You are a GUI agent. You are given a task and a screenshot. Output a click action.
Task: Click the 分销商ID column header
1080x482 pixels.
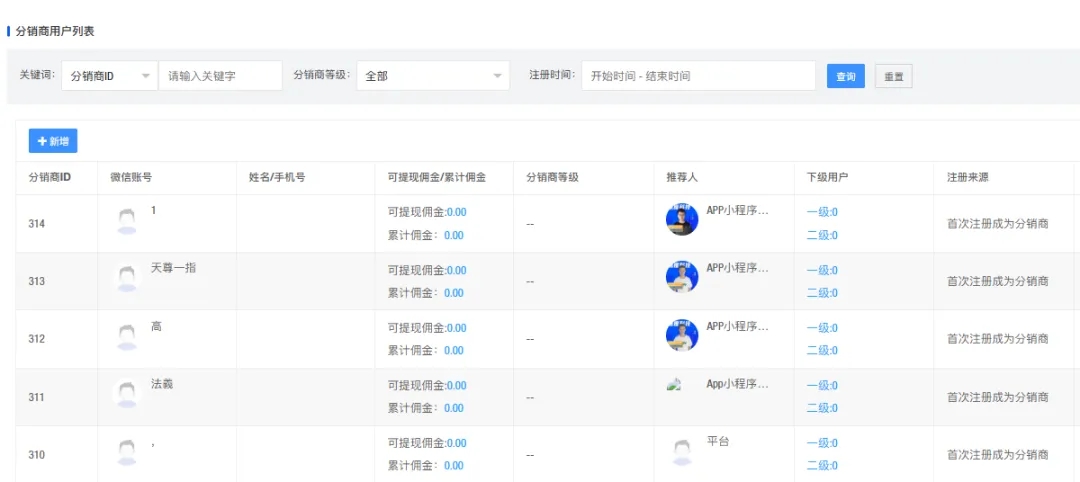coord(49,177)
